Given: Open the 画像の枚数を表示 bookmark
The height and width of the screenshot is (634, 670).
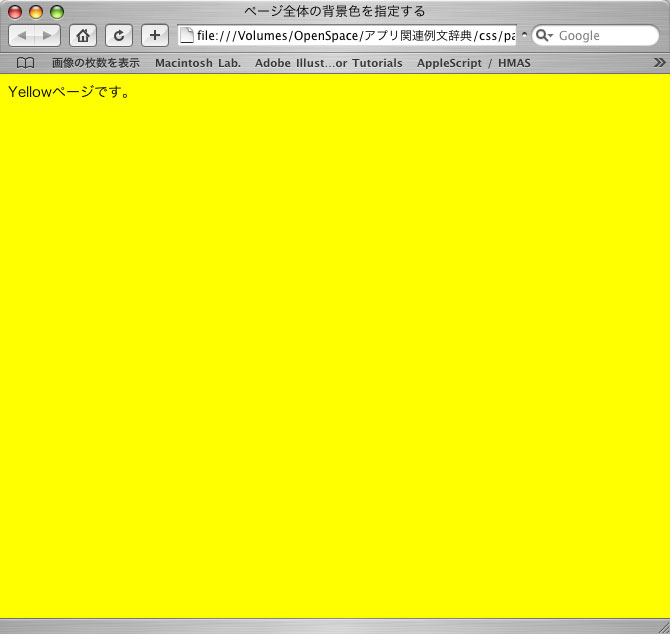Looking at the screenshot, I should 96,63.
